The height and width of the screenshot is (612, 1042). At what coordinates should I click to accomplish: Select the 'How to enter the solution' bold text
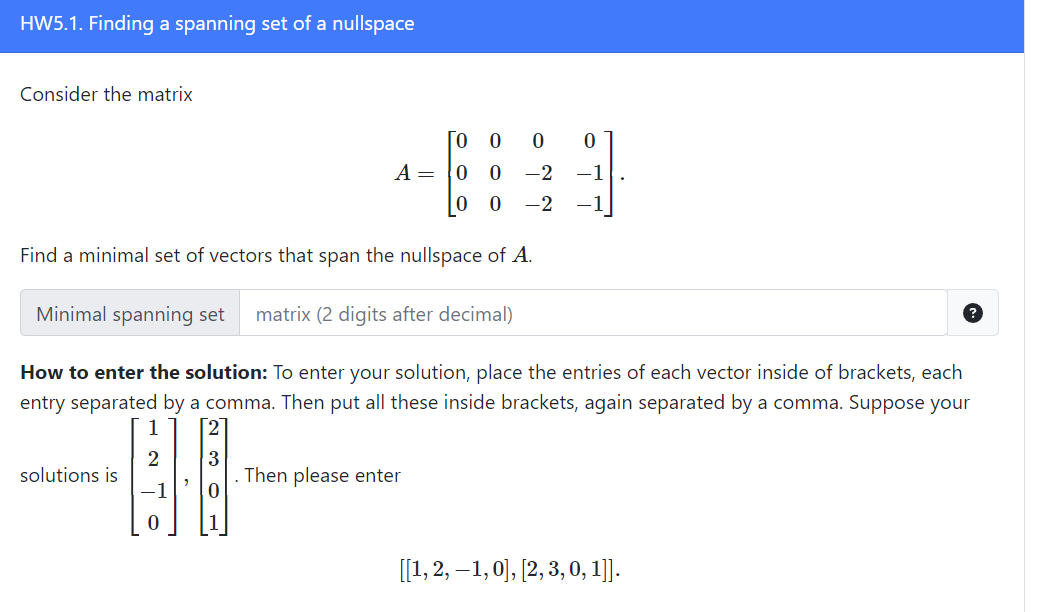pyautogui.click(x=140, y=372)
